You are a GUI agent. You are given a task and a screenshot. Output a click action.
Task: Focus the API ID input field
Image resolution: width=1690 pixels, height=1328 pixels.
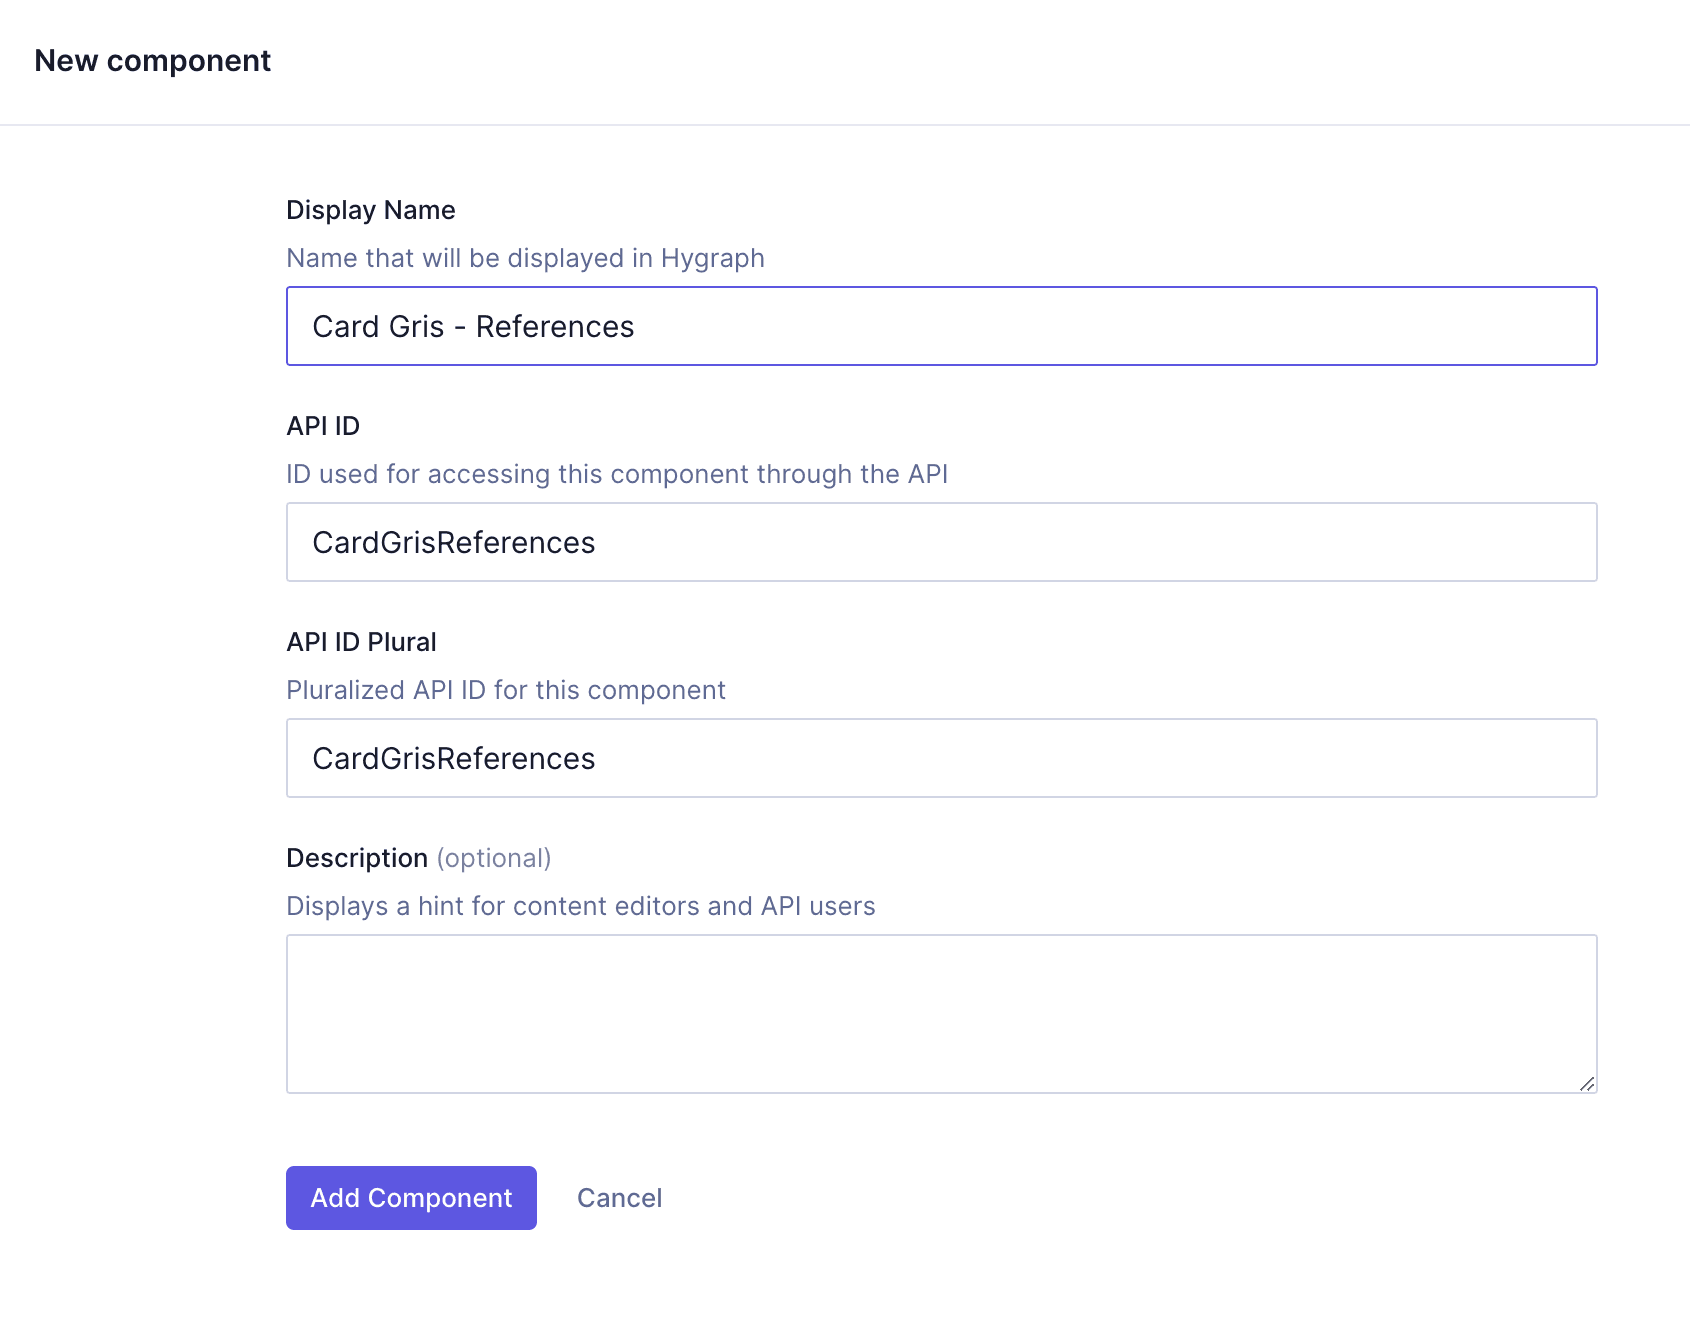point(941,542)
